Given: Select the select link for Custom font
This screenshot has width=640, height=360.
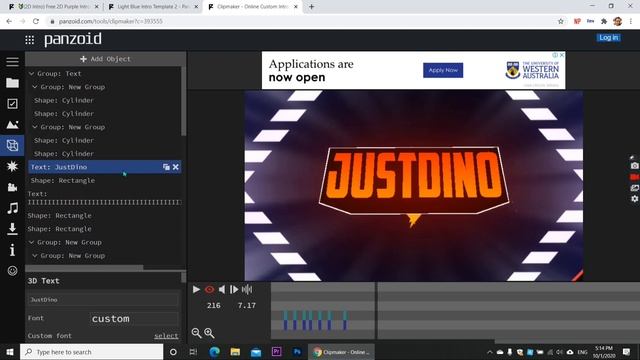Looking at the screenshot, I should point(166,336).
